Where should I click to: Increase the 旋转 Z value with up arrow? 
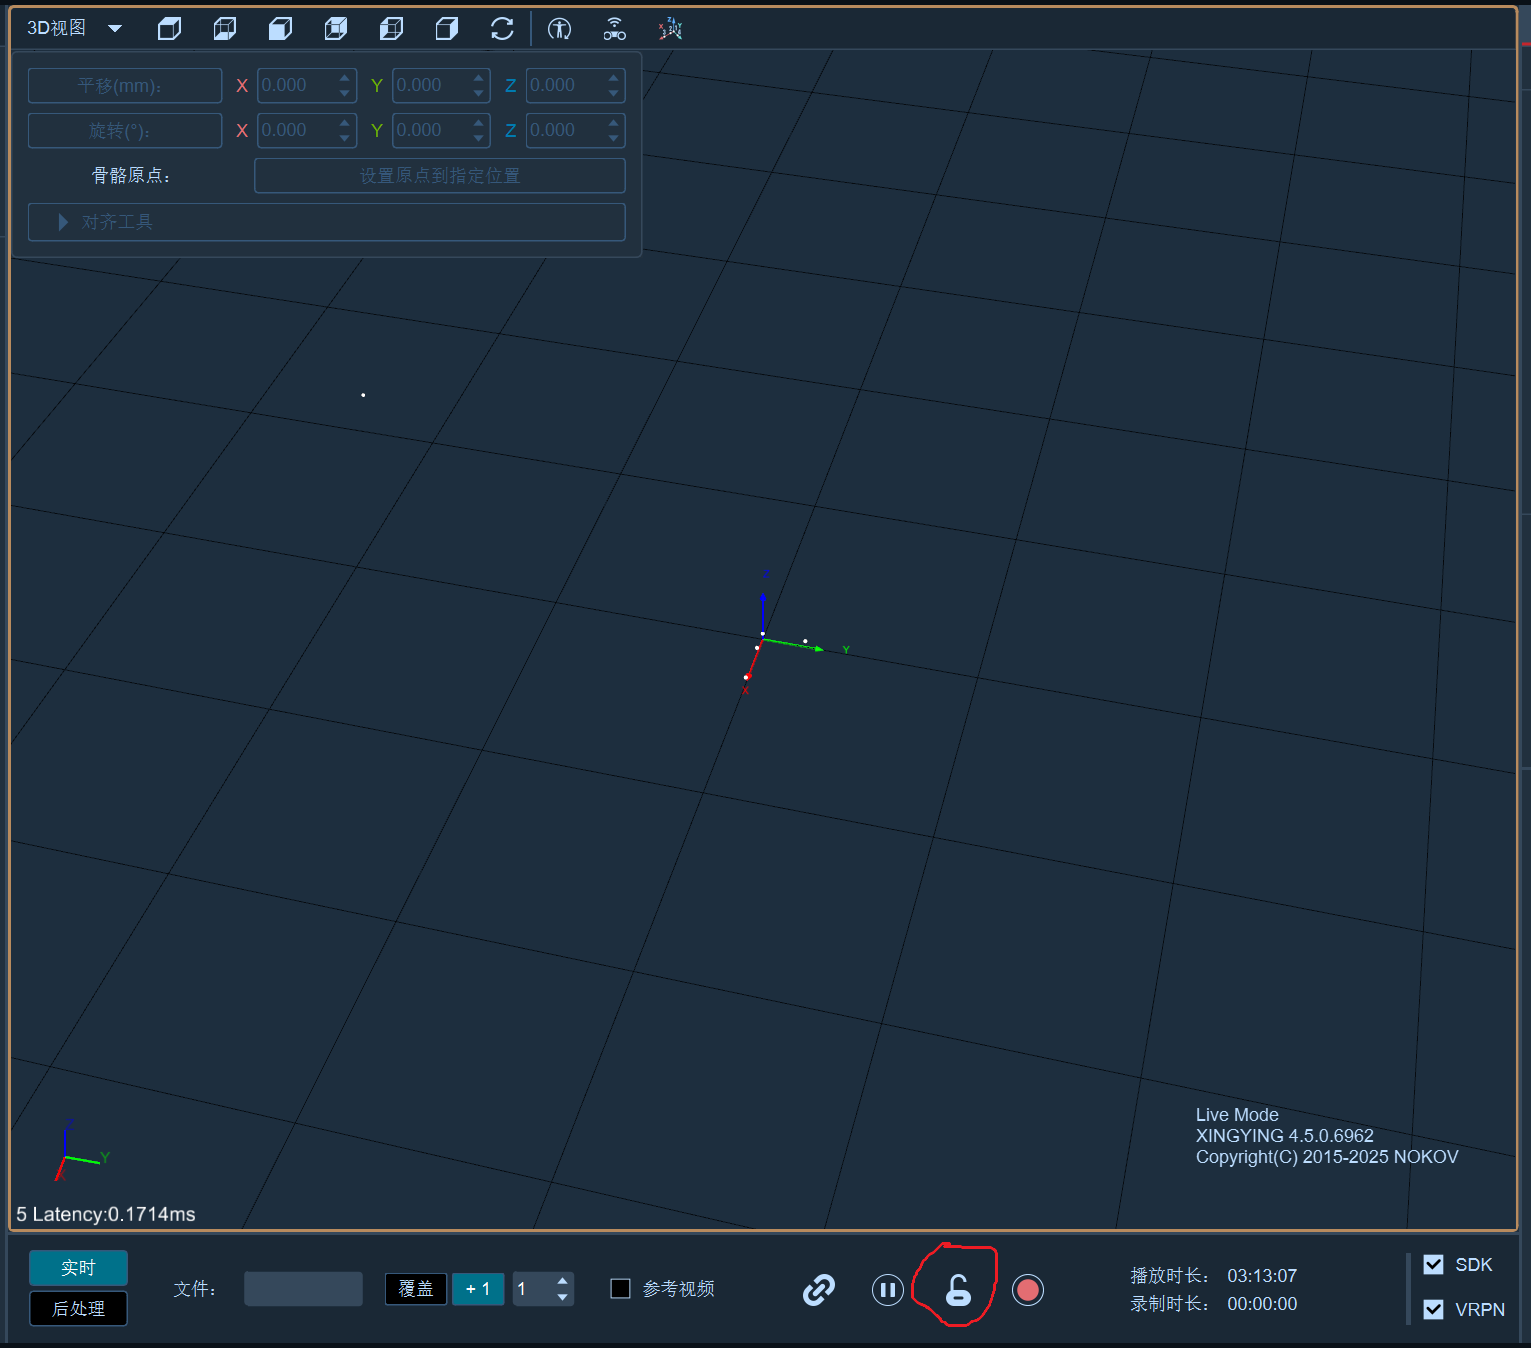614,122
